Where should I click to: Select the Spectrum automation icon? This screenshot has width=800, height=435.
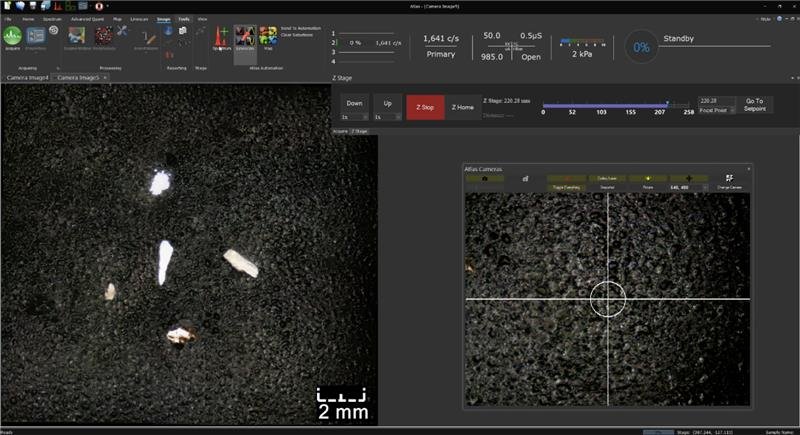click(x=221, y=37)
